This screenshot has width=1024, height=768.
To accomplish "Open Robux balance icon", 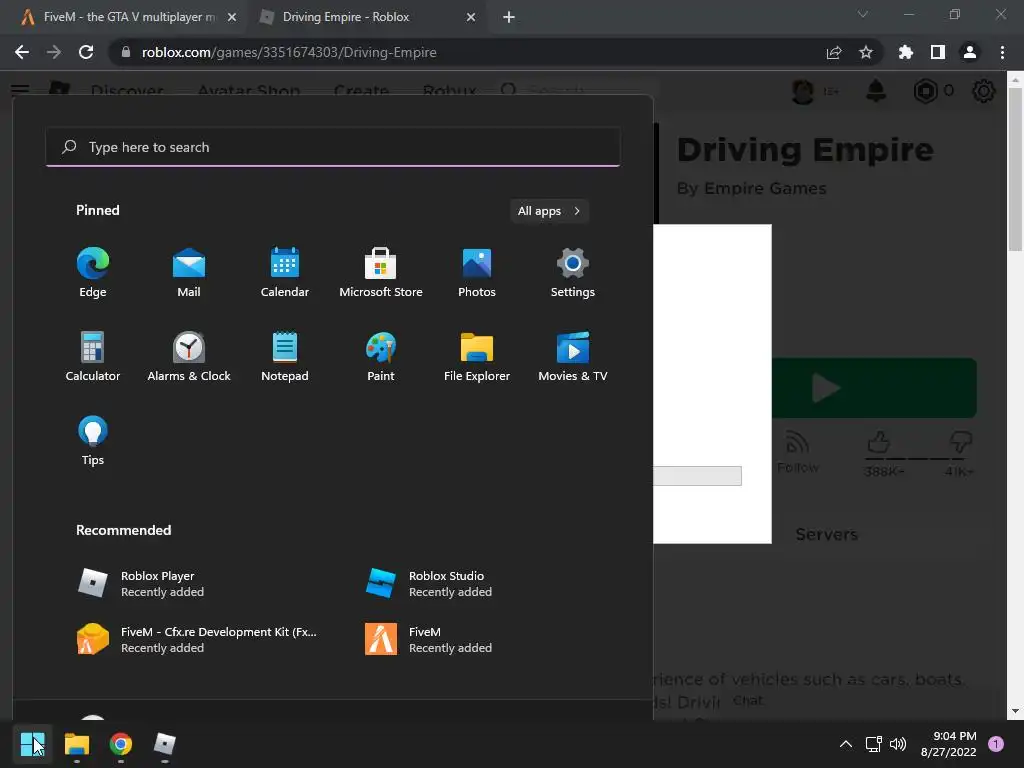I will tap(925, 91).
